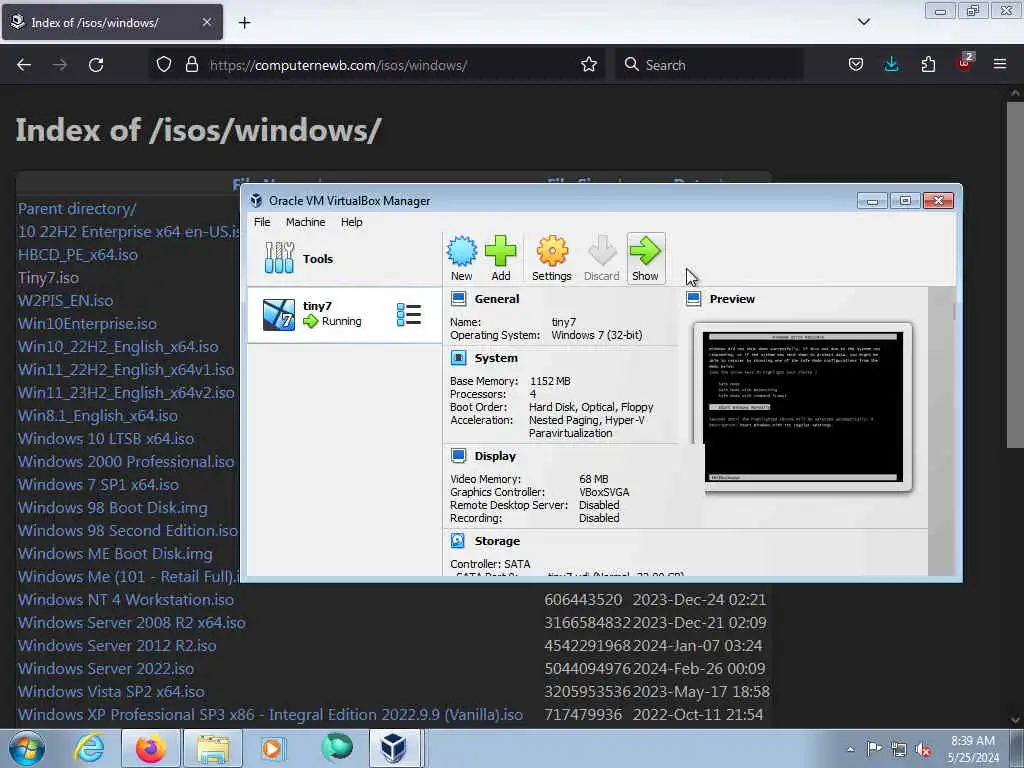This screenshot has width=1024, height=768.
Task: Click the Firefox taskbar icon
Action: coord(150,748)
